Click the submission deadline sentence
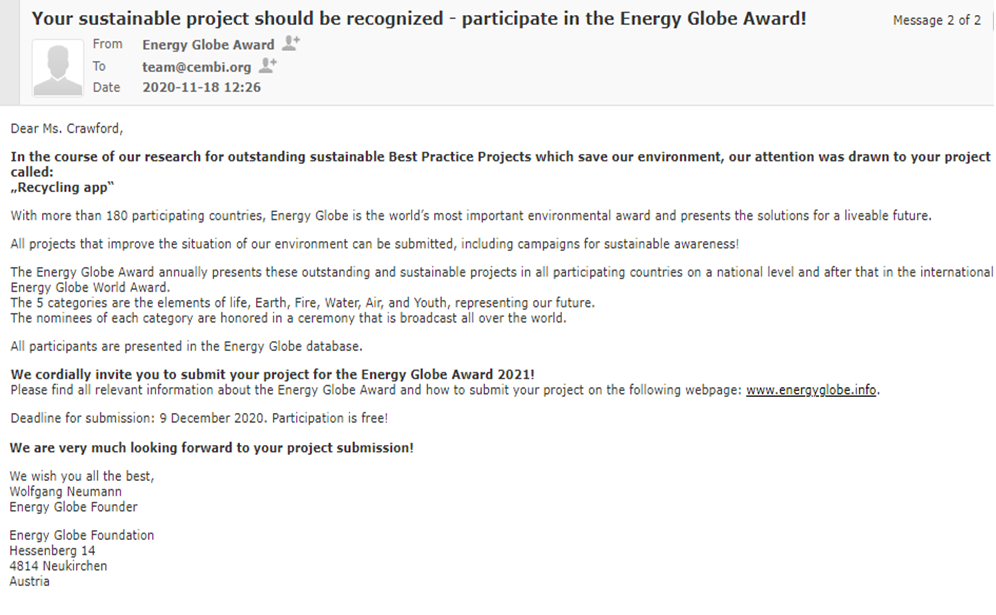996x615 pixels. (x=199, y=418)
